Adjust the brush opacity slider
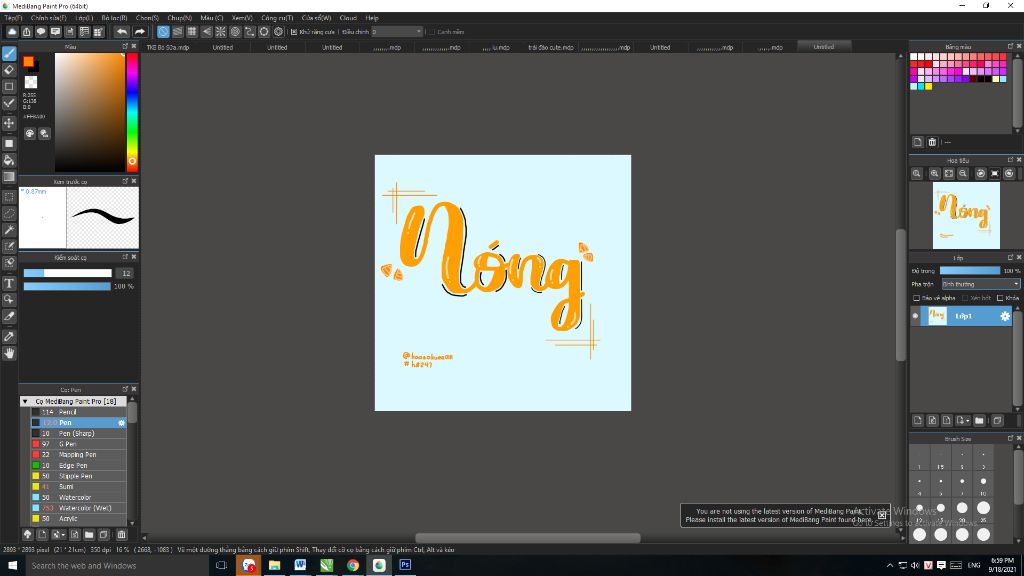The image size is (1024, 576). pyautogui.click(x=68, y=286)
